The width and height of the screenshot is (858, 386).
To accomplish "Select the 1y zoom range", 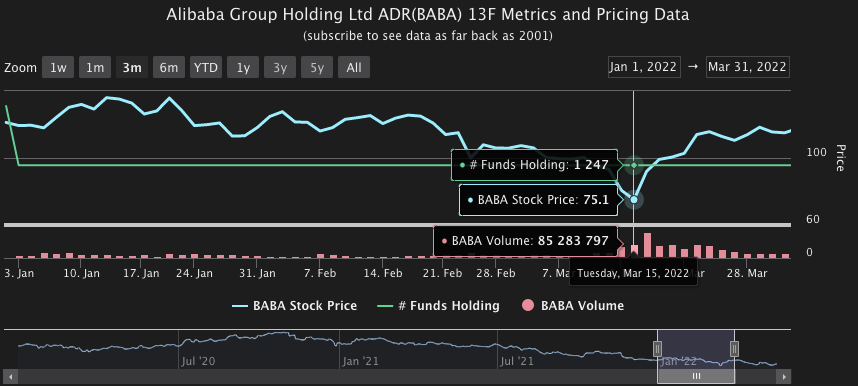I will click(x=243, y=68).
